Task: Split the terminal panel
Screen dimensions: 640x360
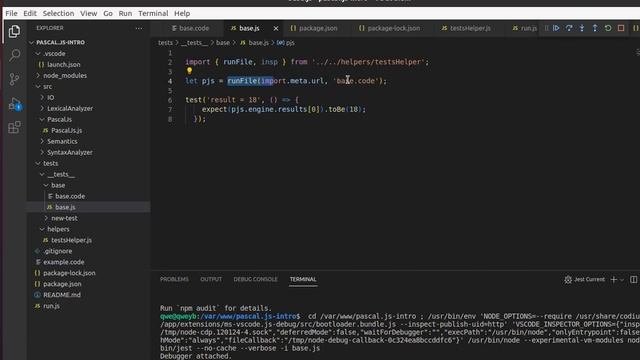Action: pyautogui.click(x=633, y=280)
